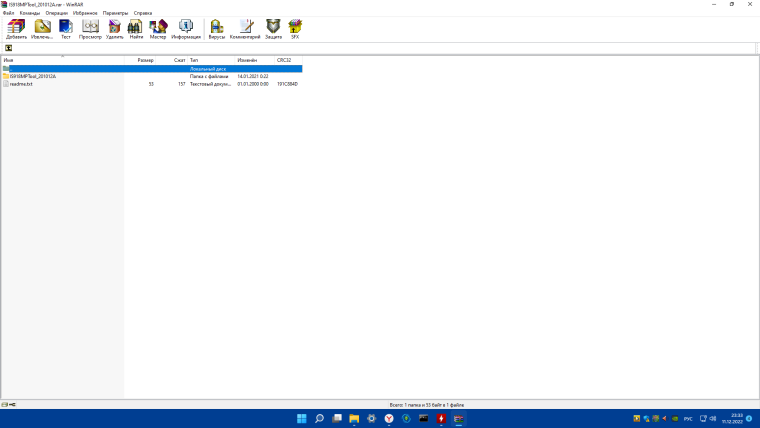This screenshot has height=428, width=760.
Task: Click the Добавить (Add) toolbar icon
Action: click(16, 28)
